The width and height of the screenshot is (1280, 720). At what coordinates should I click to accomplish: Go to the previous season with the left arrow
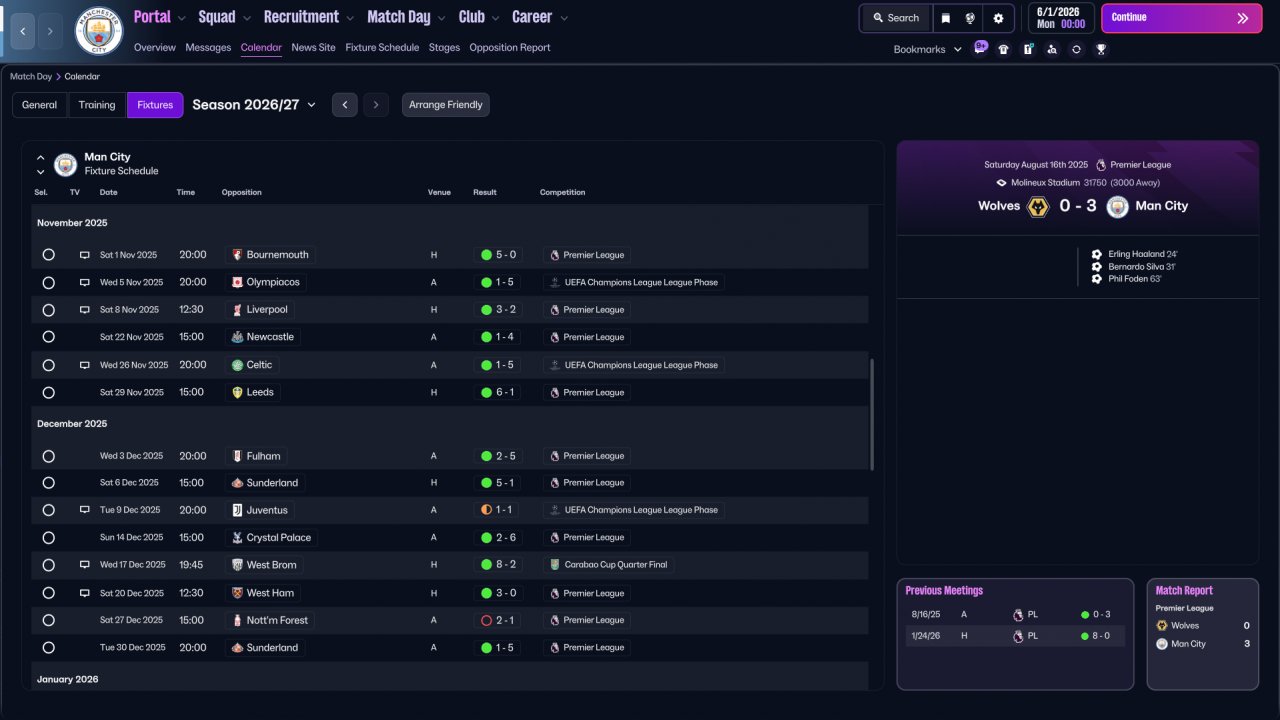[x=345, y=105]
